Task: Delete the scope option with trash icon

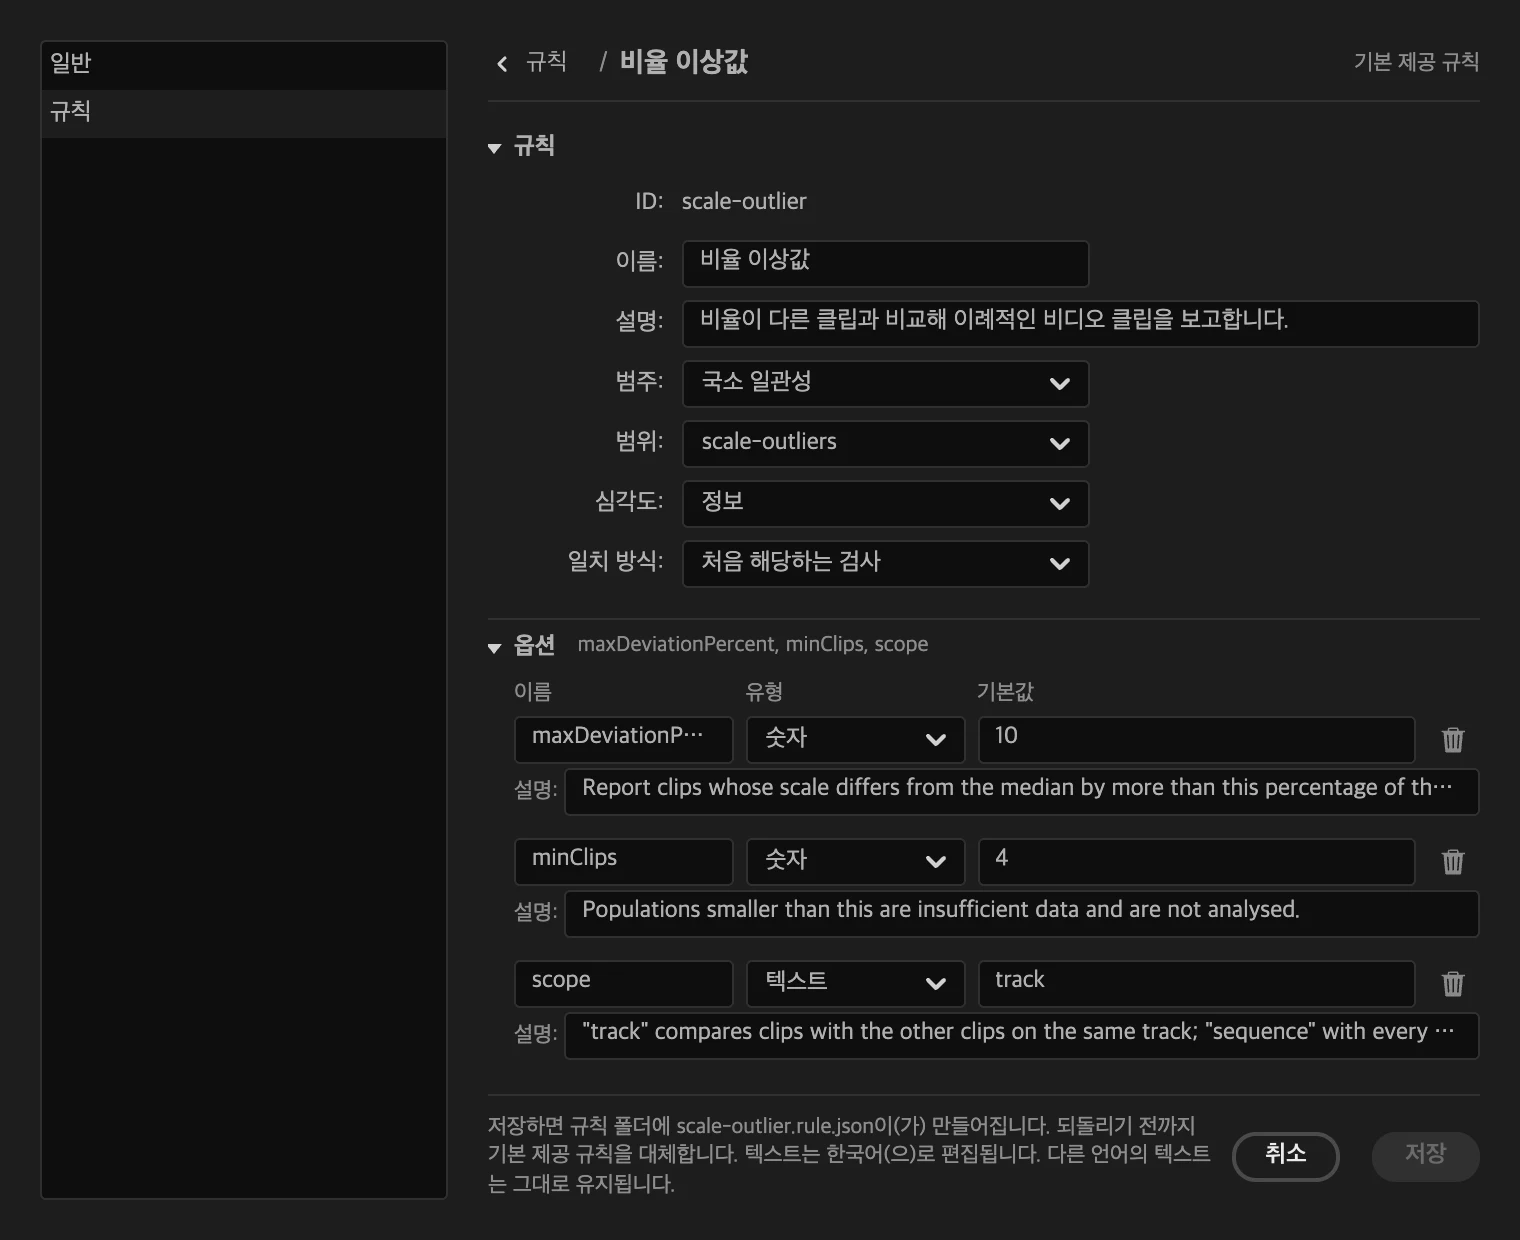Action: coord(1453,984)
